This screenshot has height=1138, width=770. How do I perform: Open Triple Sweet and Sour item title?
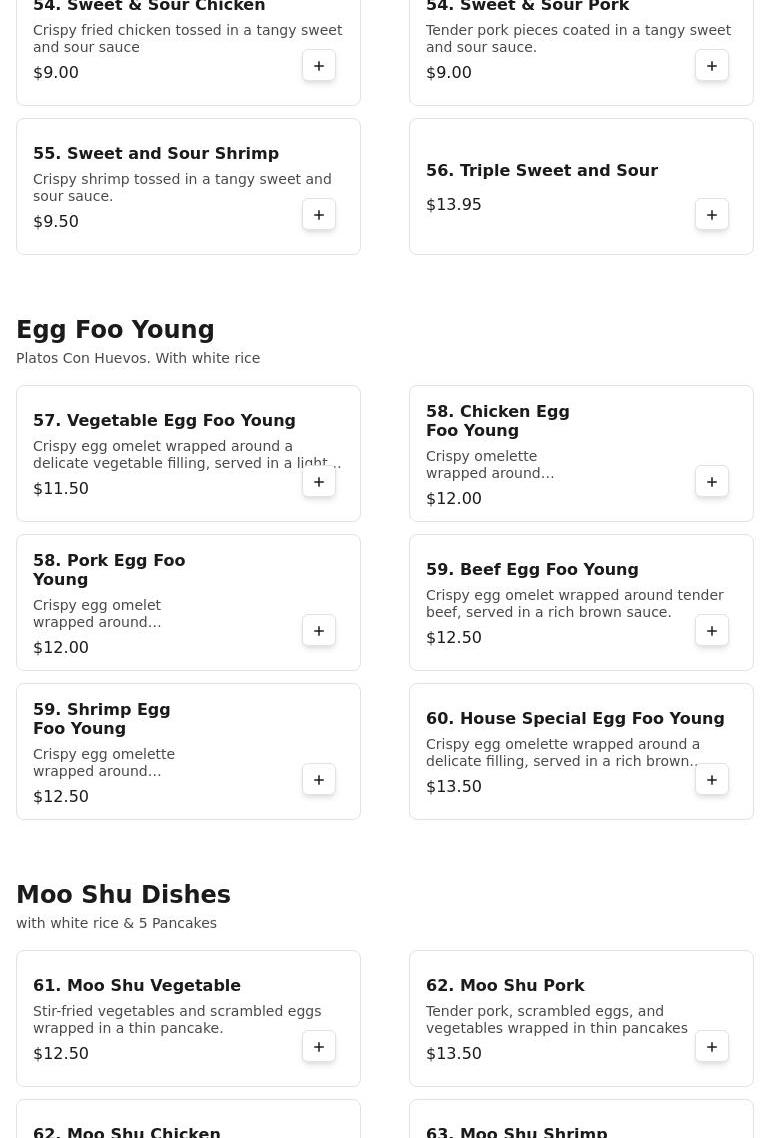[x=541, y=171]
